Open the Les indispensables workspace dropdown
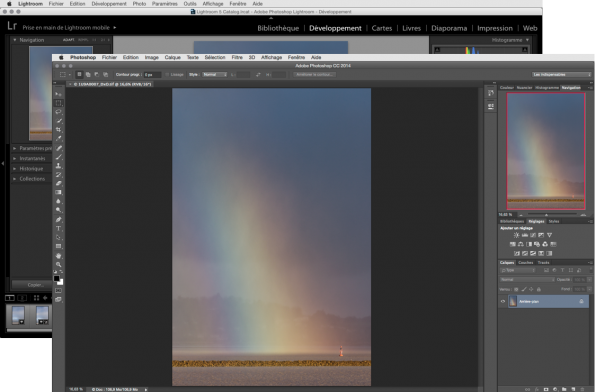The image size is (595, 392). pos(562,75)
